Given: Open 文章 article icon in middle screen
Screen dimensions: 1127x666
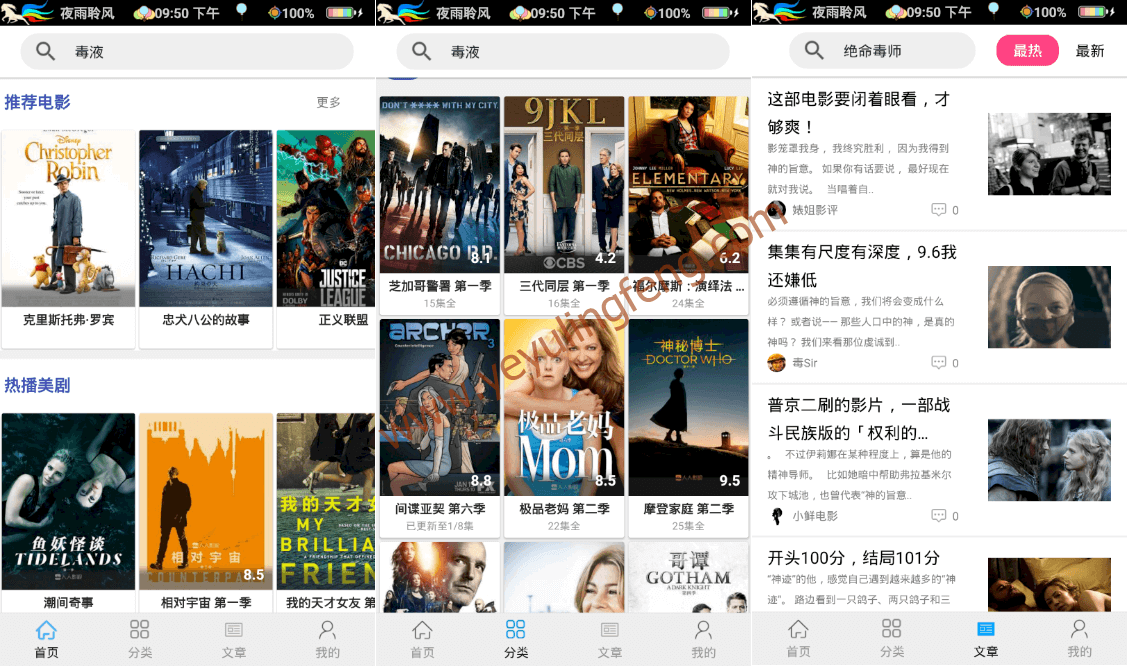Looking at the screenshot, I should (610, 630).
